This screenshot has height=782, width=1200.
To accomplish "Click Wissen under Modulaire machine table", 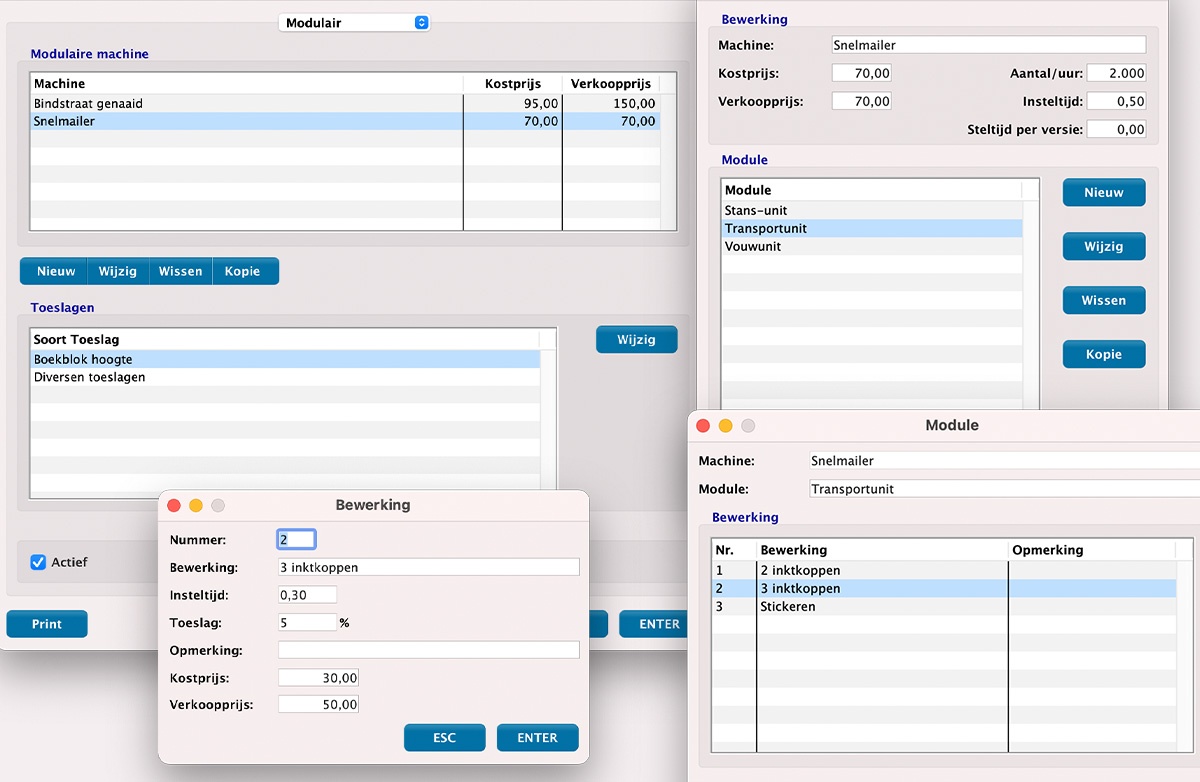I will coord(181,271).
